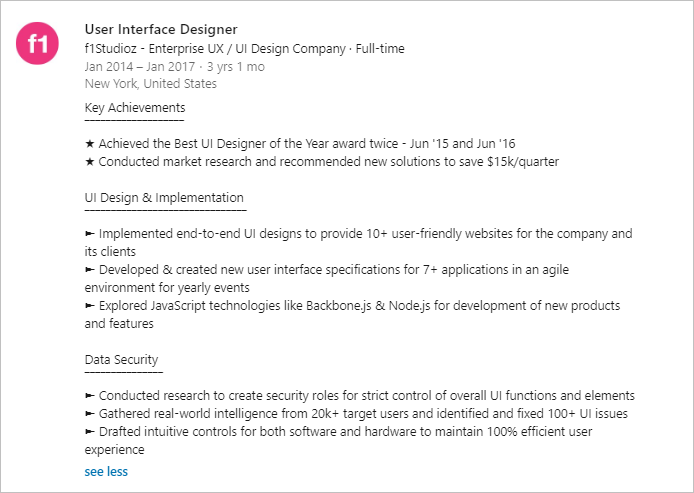Click the UI Design & Implementation heading
Screen dimensions: 694x493
164,198
